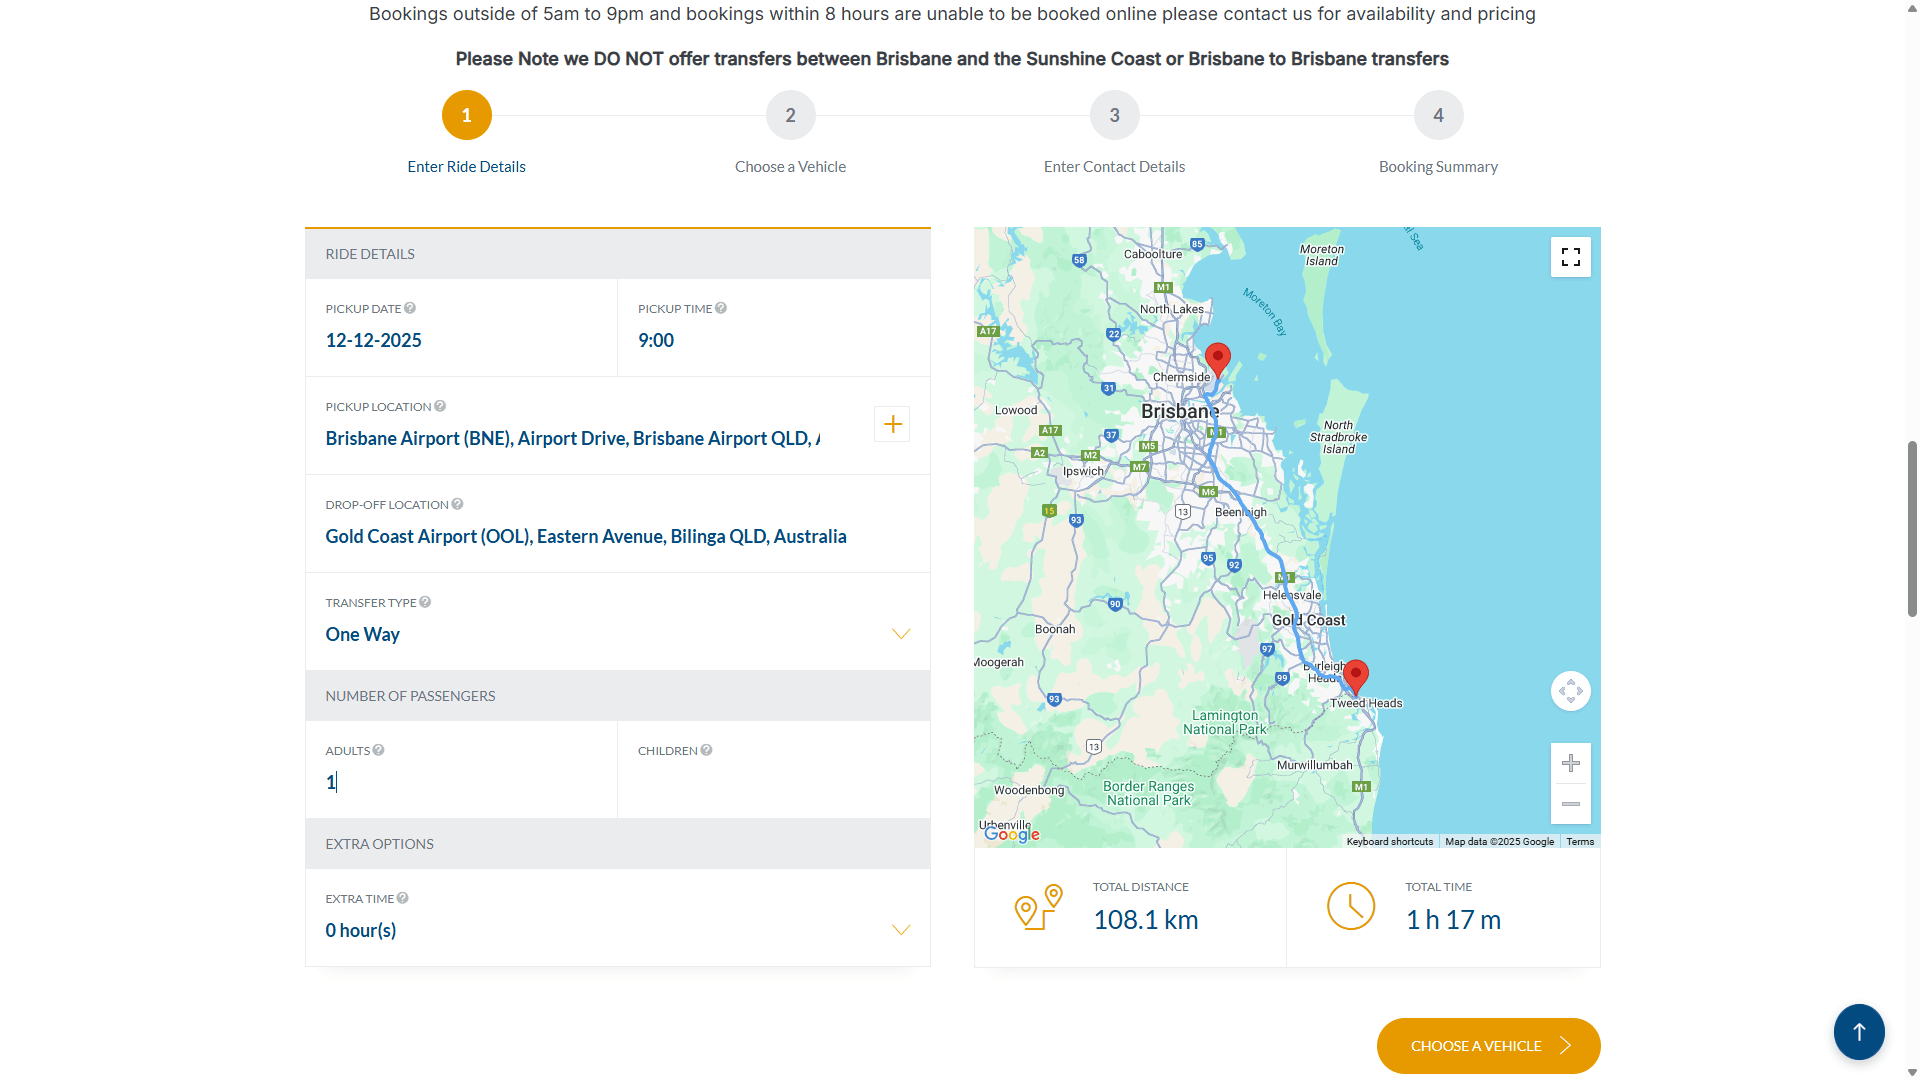Expand the Extra Time dropdown
The image size is (1920, 1080).
(x=900, y=930)
